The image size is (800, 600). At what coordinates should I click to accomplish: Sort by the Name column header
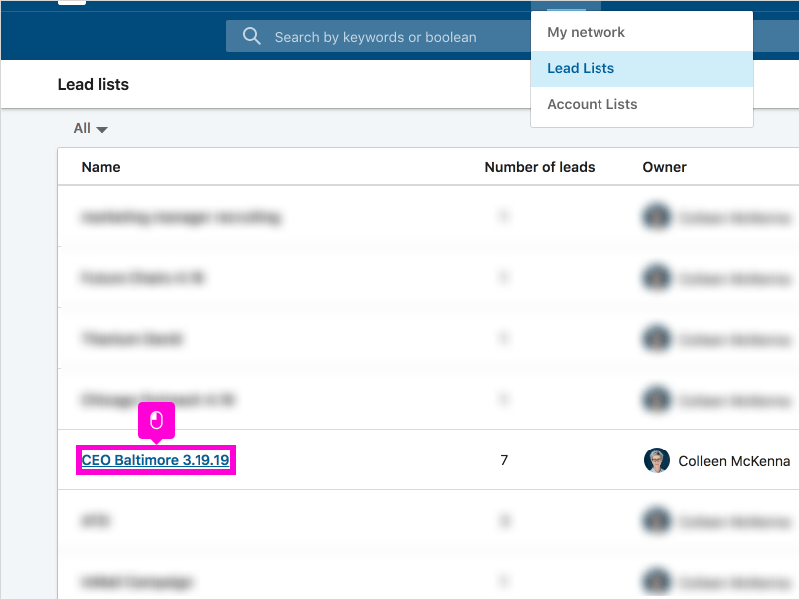tap(101, 167)
